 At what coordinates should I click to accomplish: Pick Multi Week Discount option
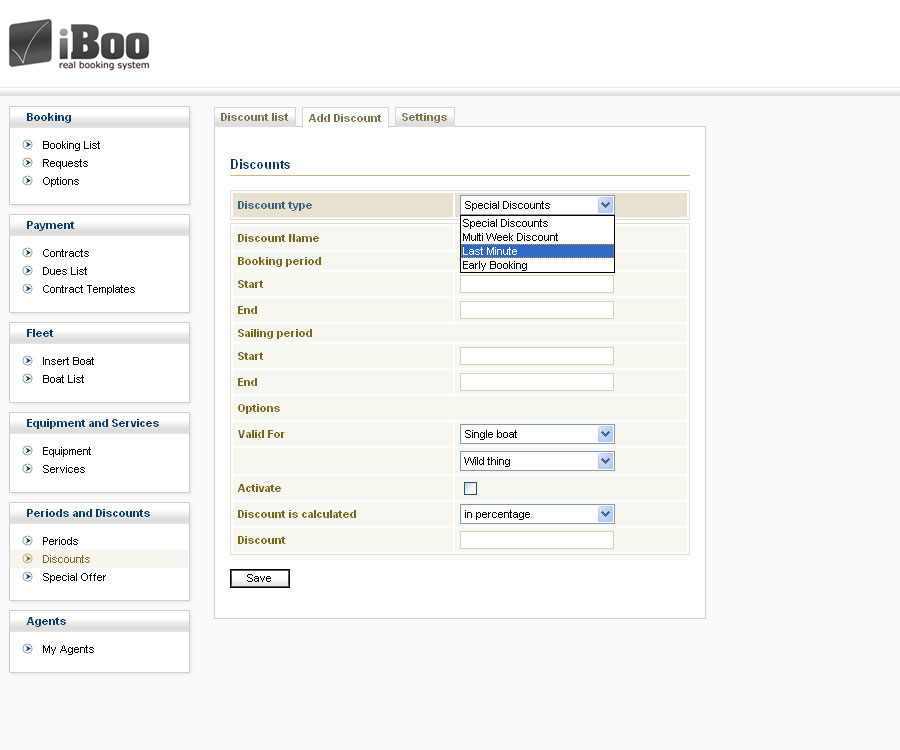536,237
